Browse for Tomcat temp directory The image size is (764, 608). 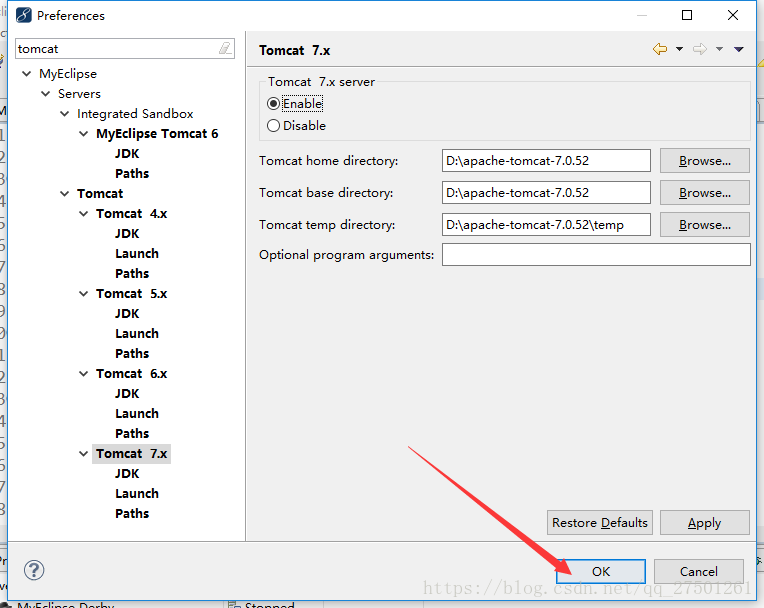coord(705,225)
